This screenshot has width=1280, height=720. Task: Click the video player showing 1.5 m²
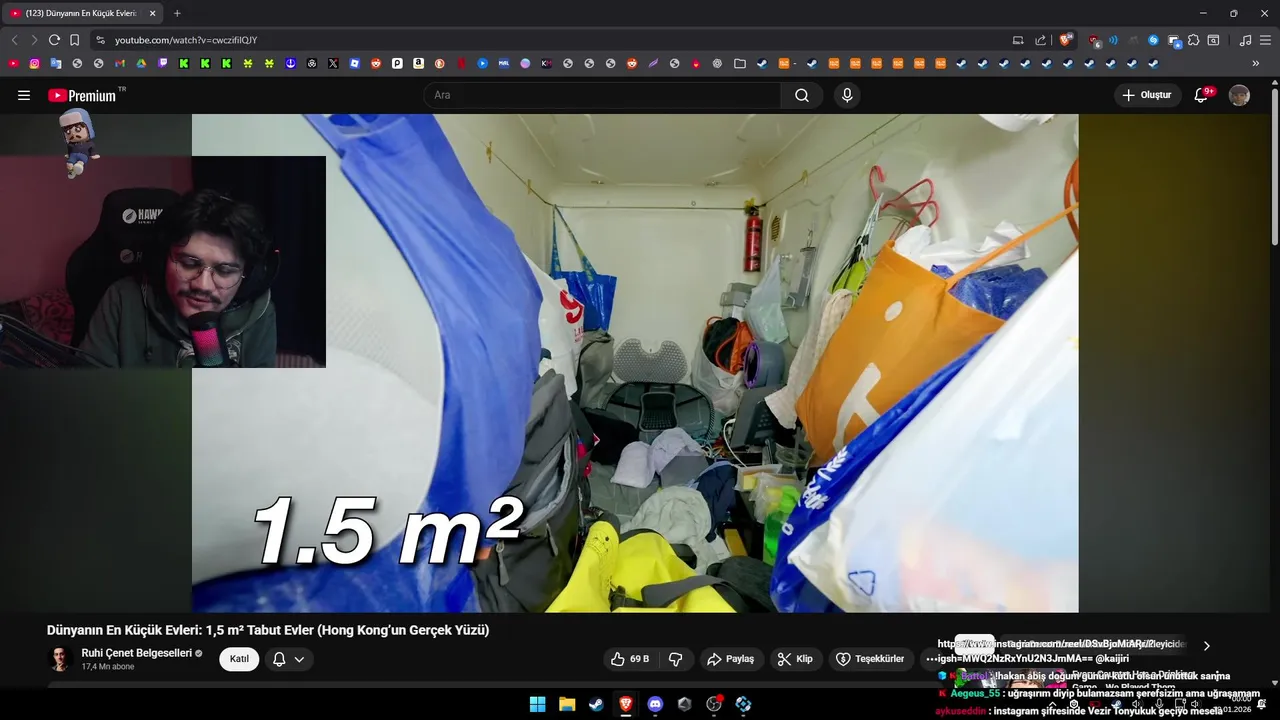(x=635, y=363)
